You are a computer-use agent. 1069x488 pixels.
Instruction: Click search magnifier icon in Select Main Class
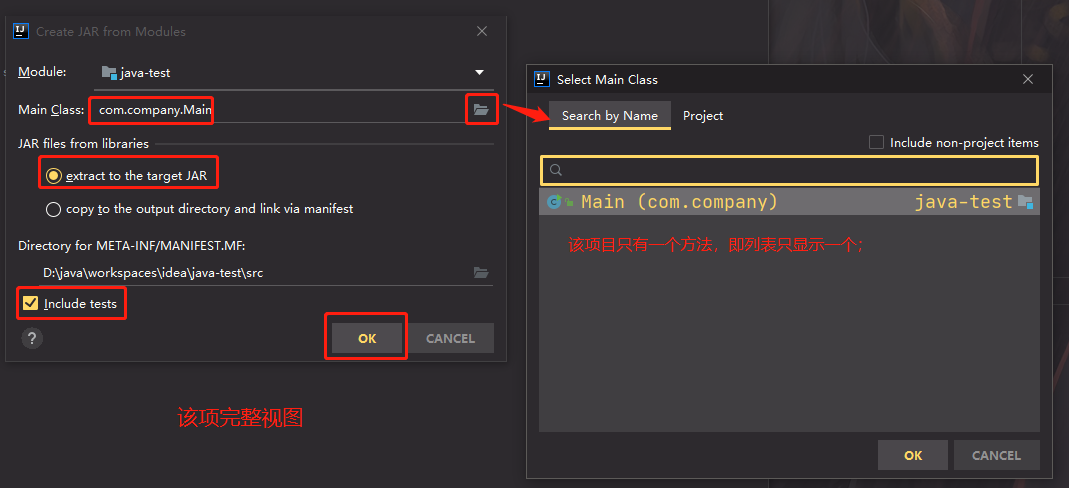tap(556, 170)
